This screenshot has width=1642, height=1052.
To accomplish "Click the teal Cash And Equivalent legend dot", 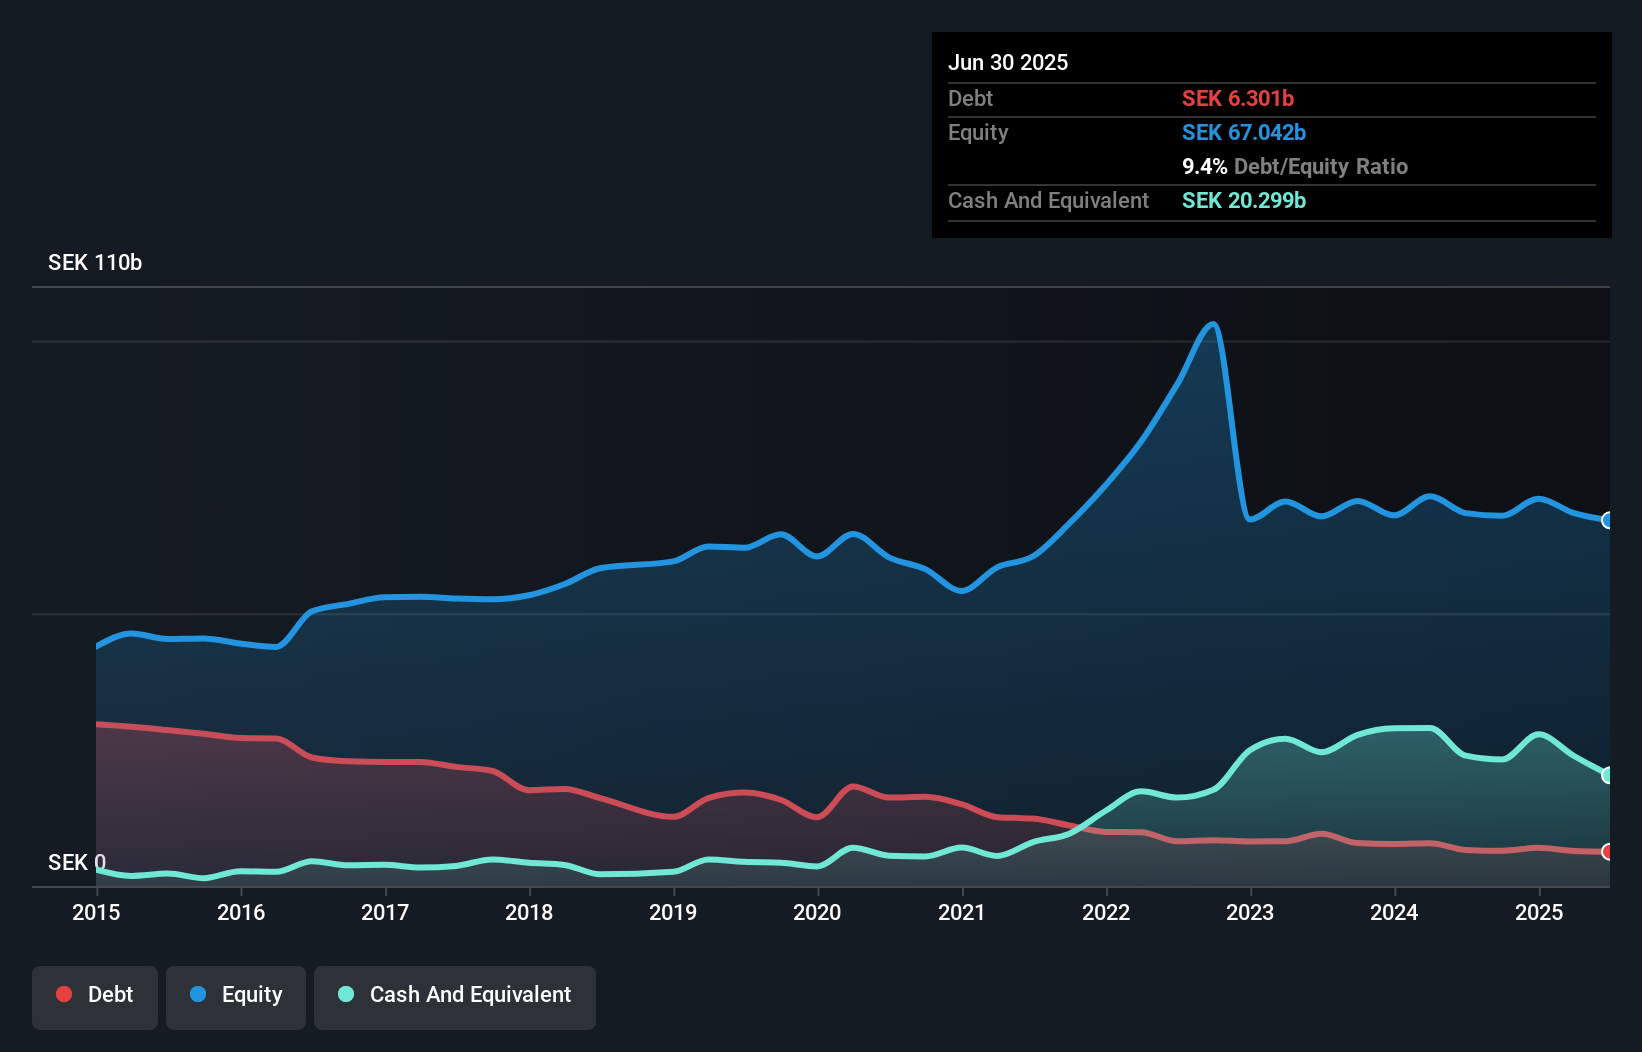I will (346, 994).
